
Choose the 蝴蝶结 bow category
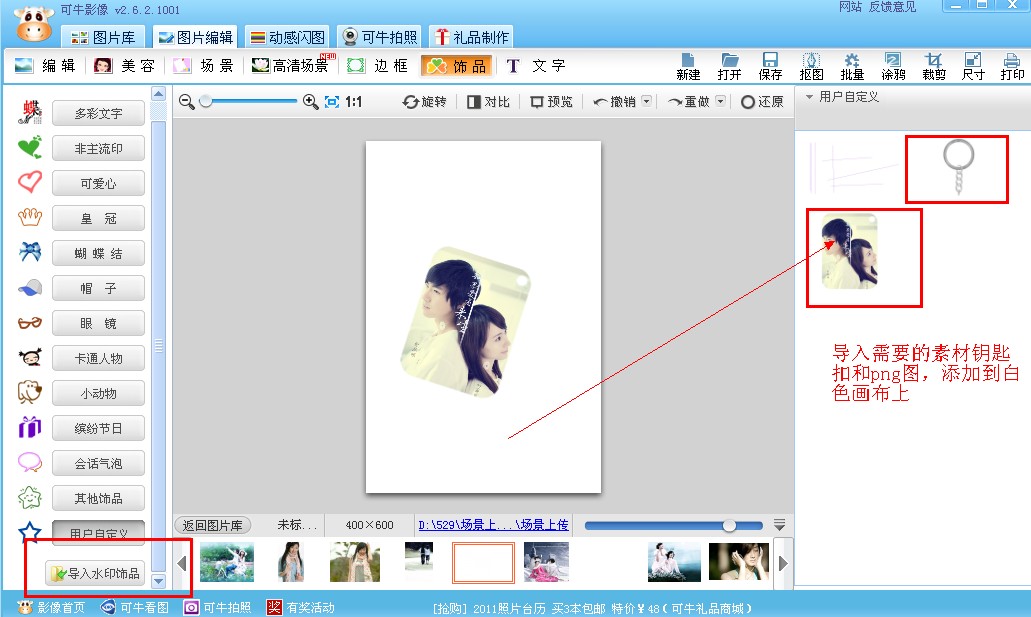tap(99, 253)
